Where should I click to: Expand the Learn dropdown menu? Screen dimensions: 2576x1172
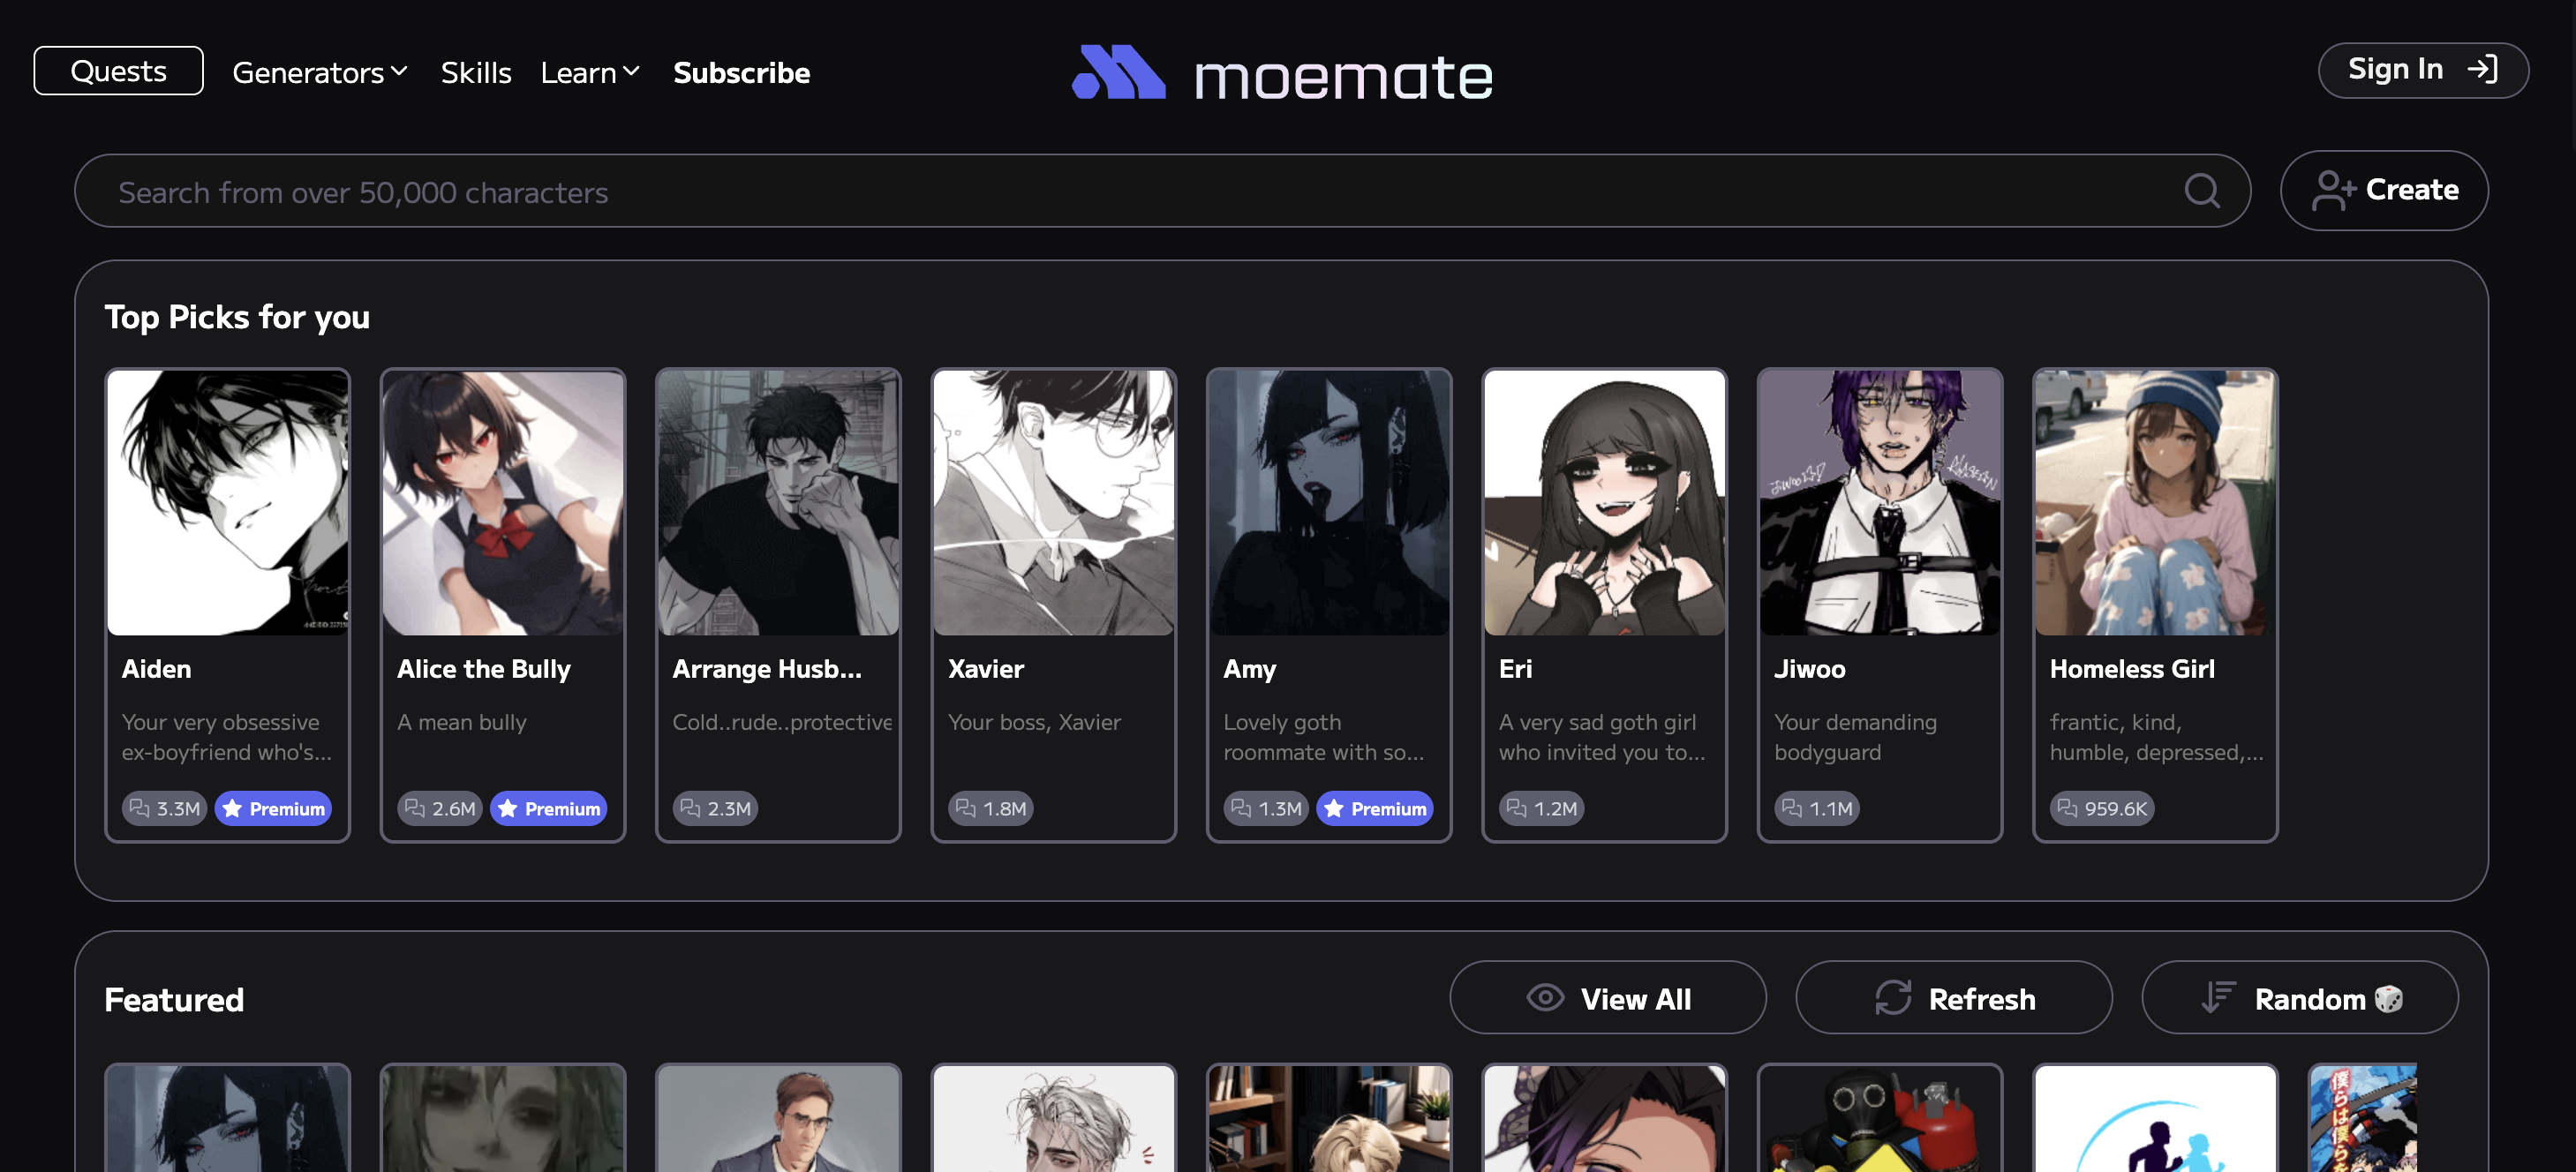(x=588, y=69)
